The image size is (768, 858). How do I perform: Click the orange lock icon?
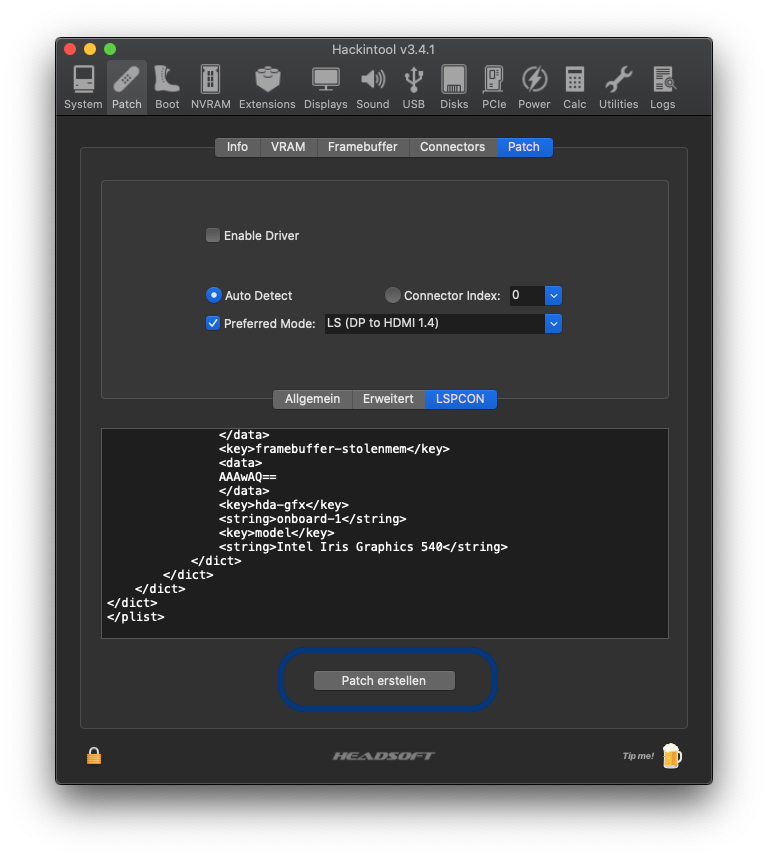[94, 756]
